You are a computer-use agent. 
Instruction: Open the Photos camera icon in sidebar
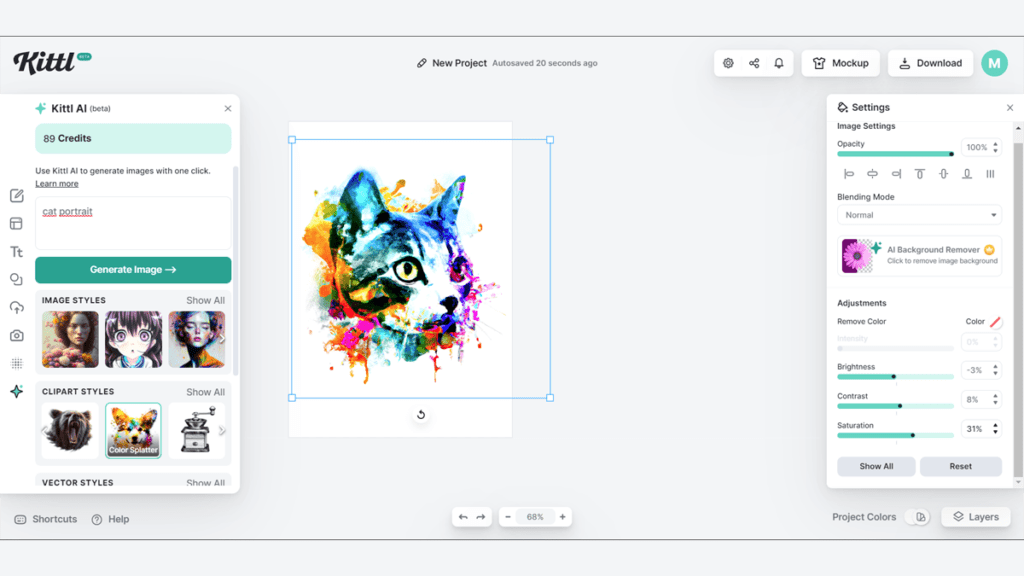coord(16,335)
